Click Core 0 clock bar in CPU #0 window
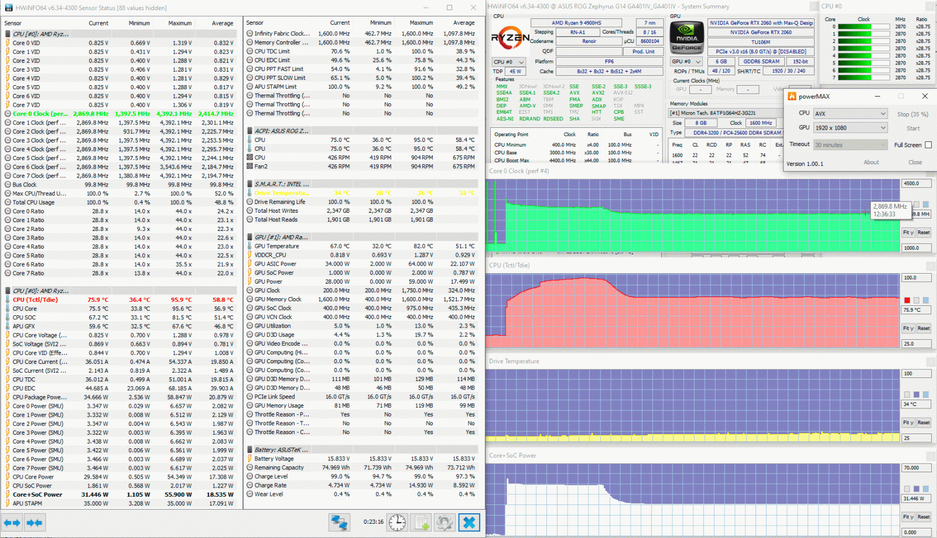The image size is (937, 538). pos(864,27)
